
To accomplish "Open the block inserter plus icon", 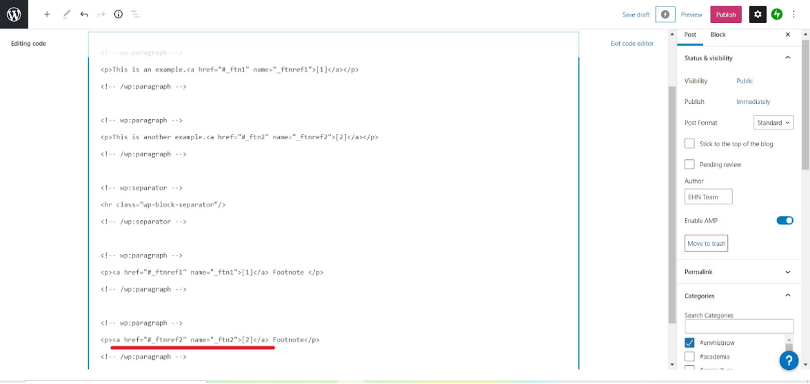I will (47, 14).
